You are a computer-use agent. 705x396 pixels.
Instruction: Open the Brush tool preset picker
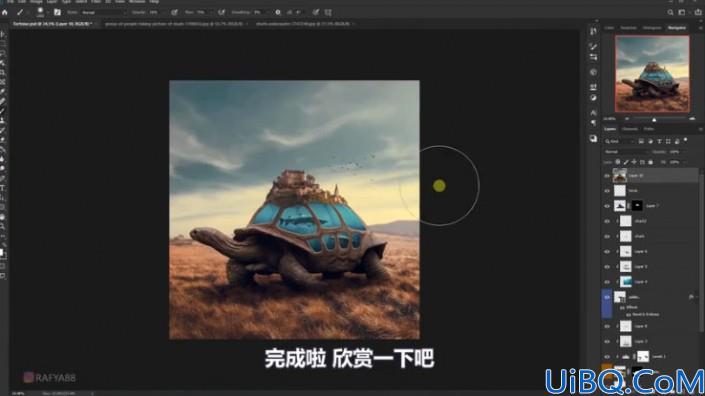[x=20, y=13]
